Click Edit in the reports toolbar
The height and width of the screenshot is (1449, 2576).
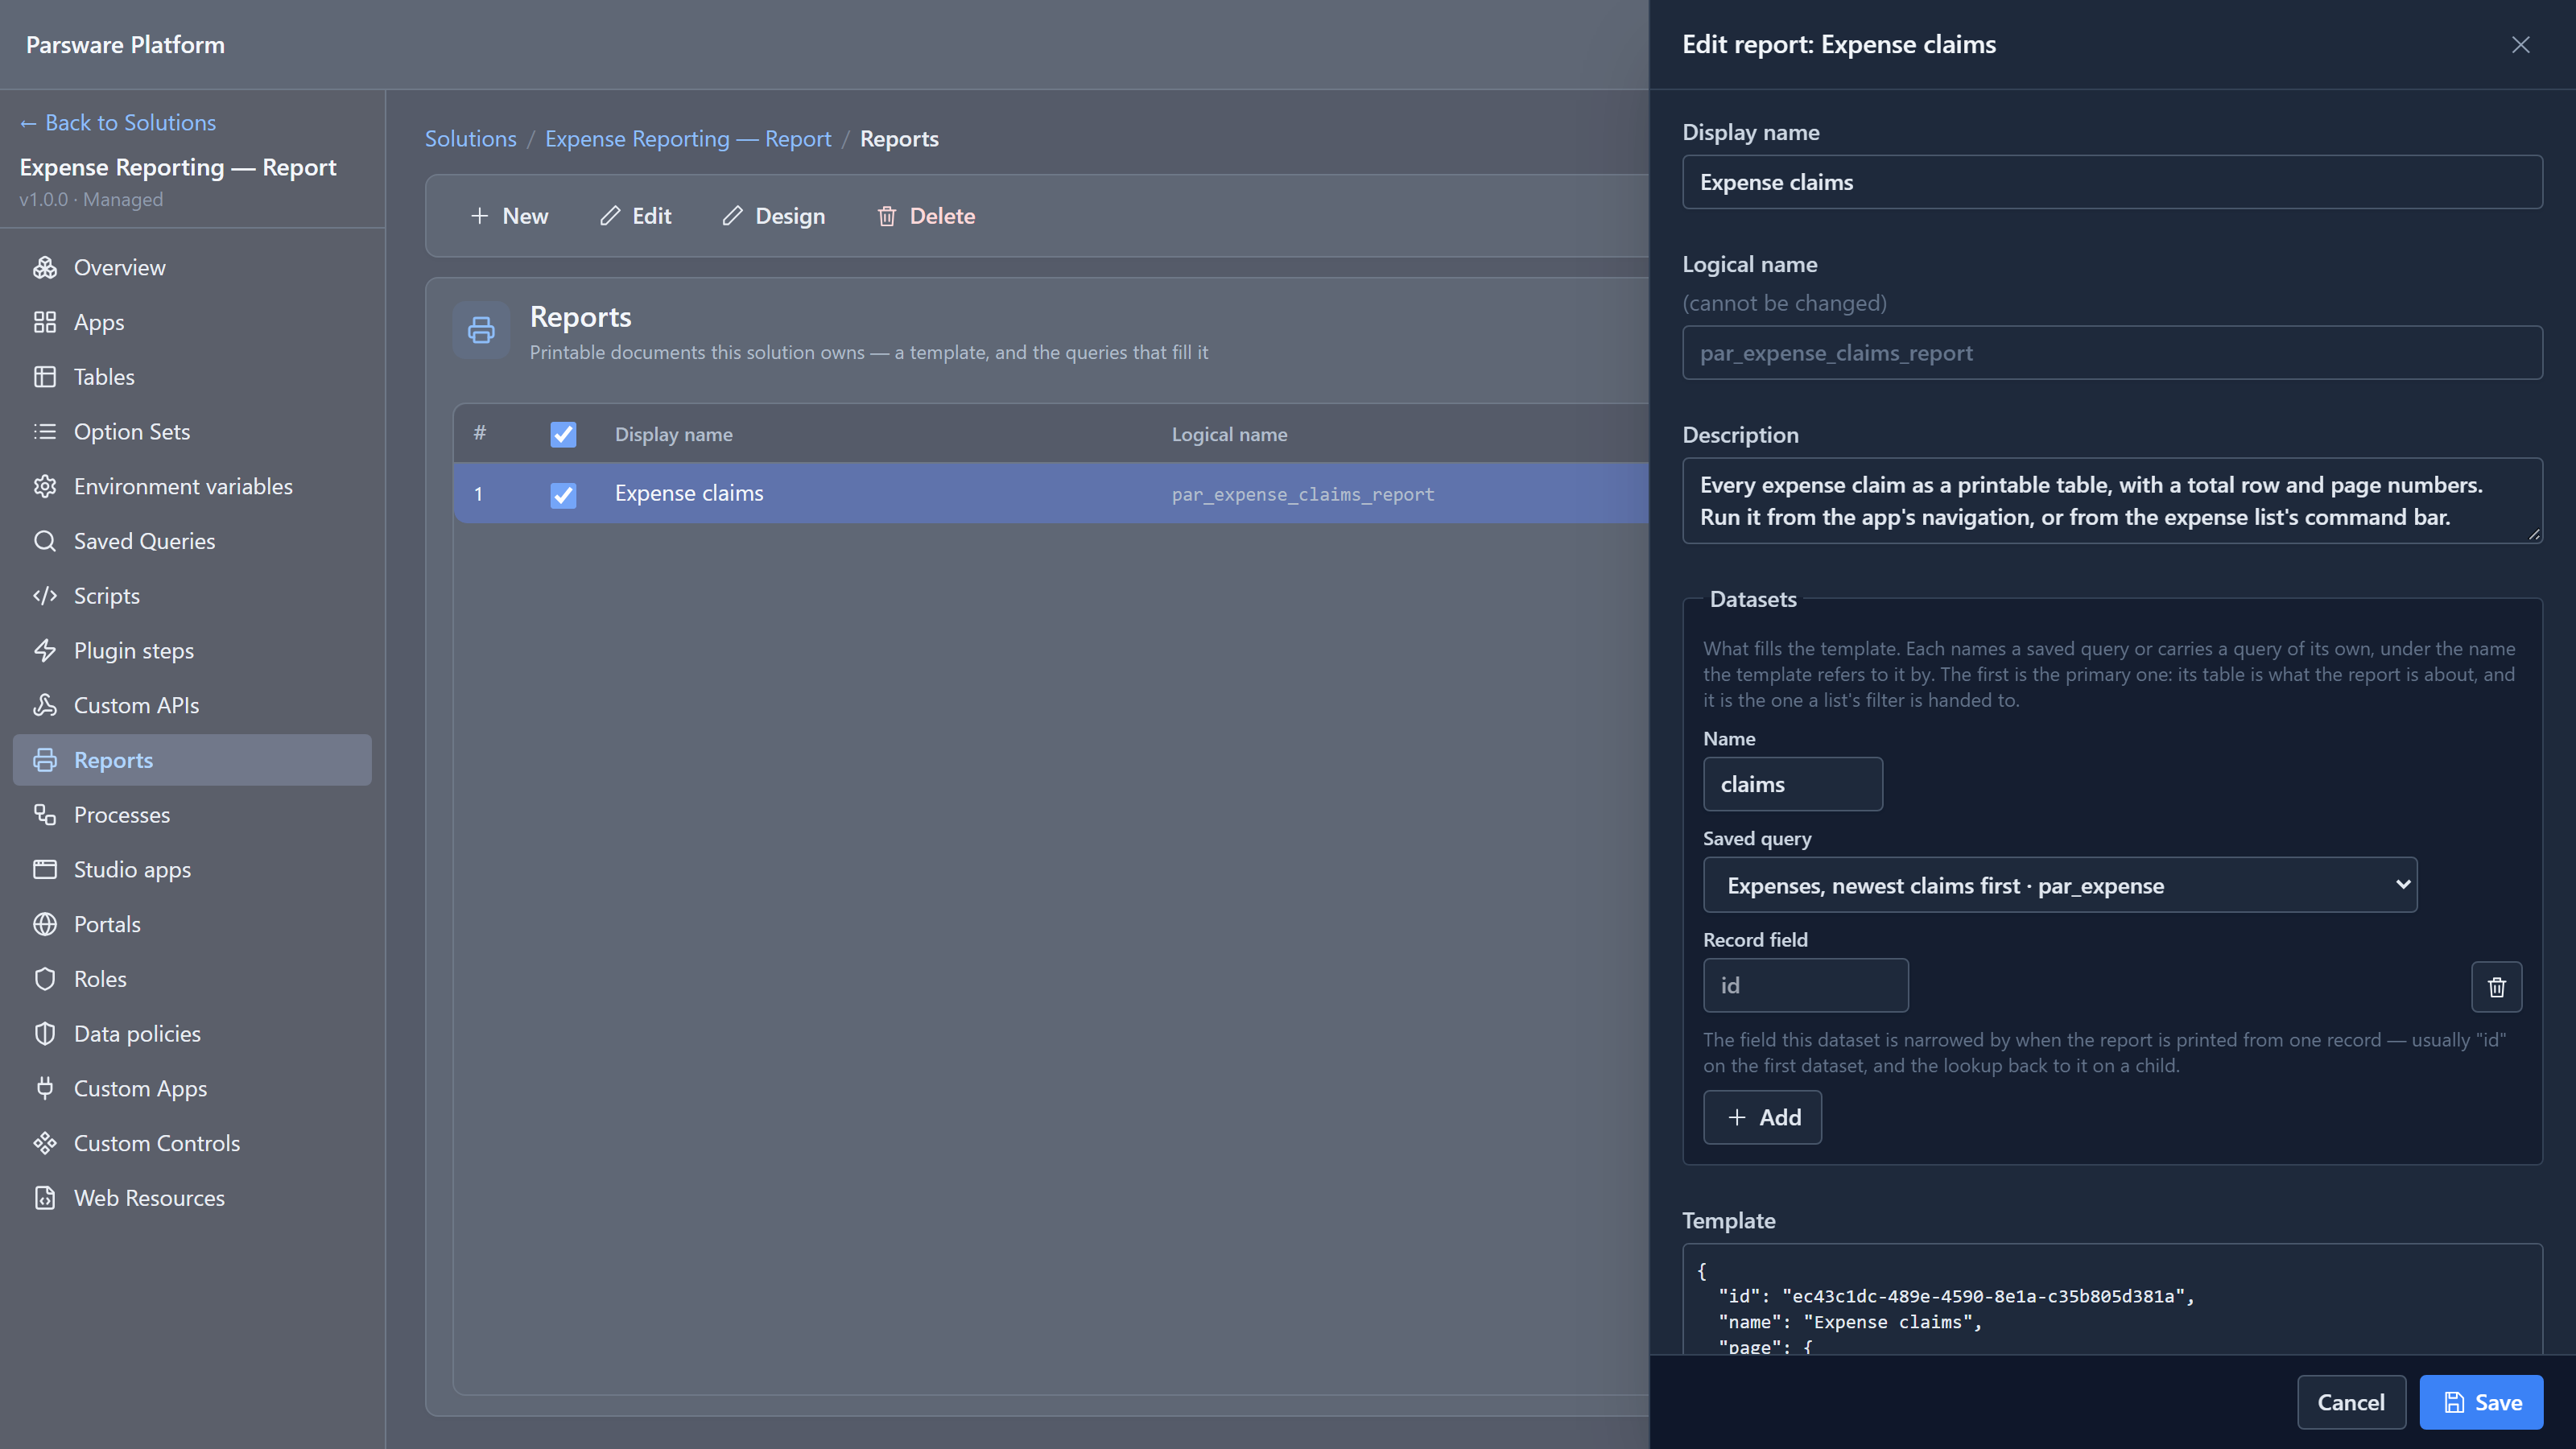pyautogui.click(x=636, y=216)
